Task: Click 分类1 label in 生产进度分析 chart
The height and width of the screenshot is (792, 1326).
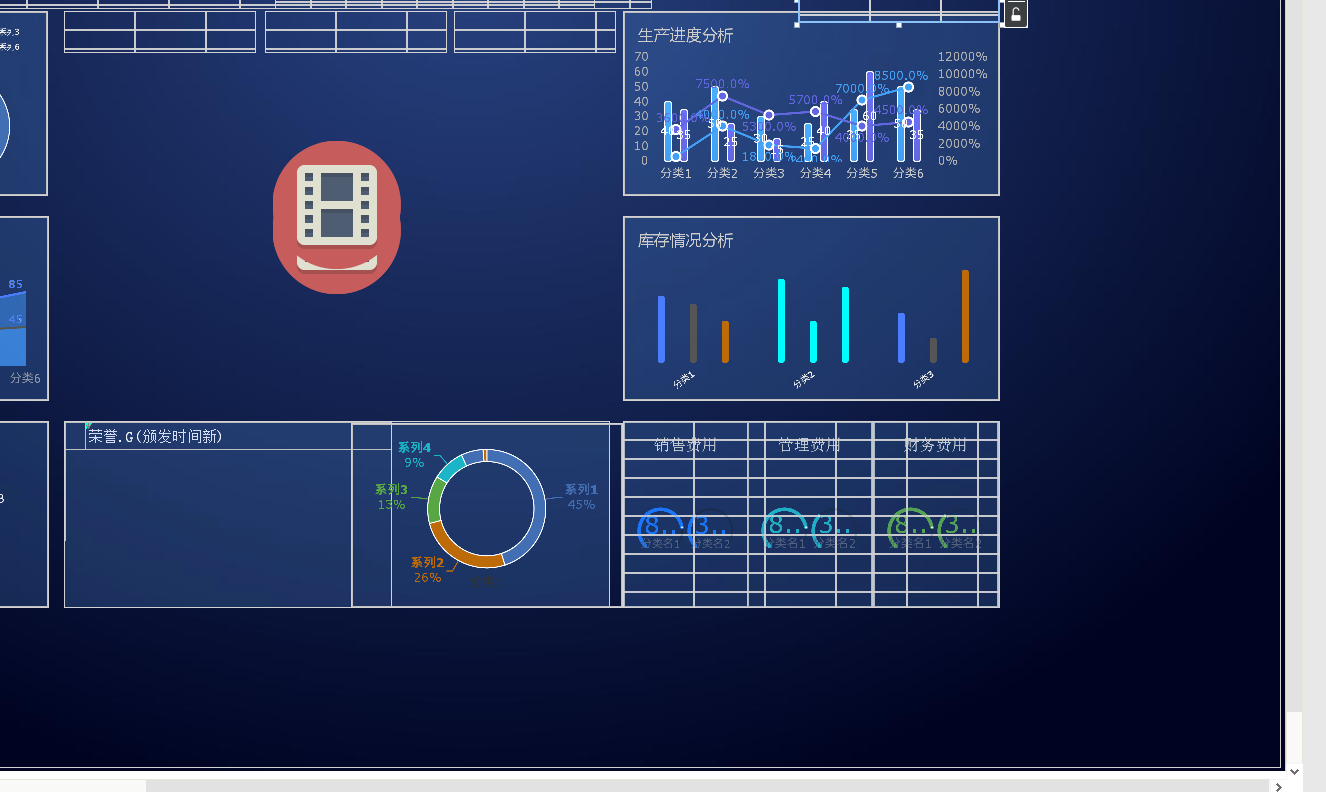Action: [676, 173]
